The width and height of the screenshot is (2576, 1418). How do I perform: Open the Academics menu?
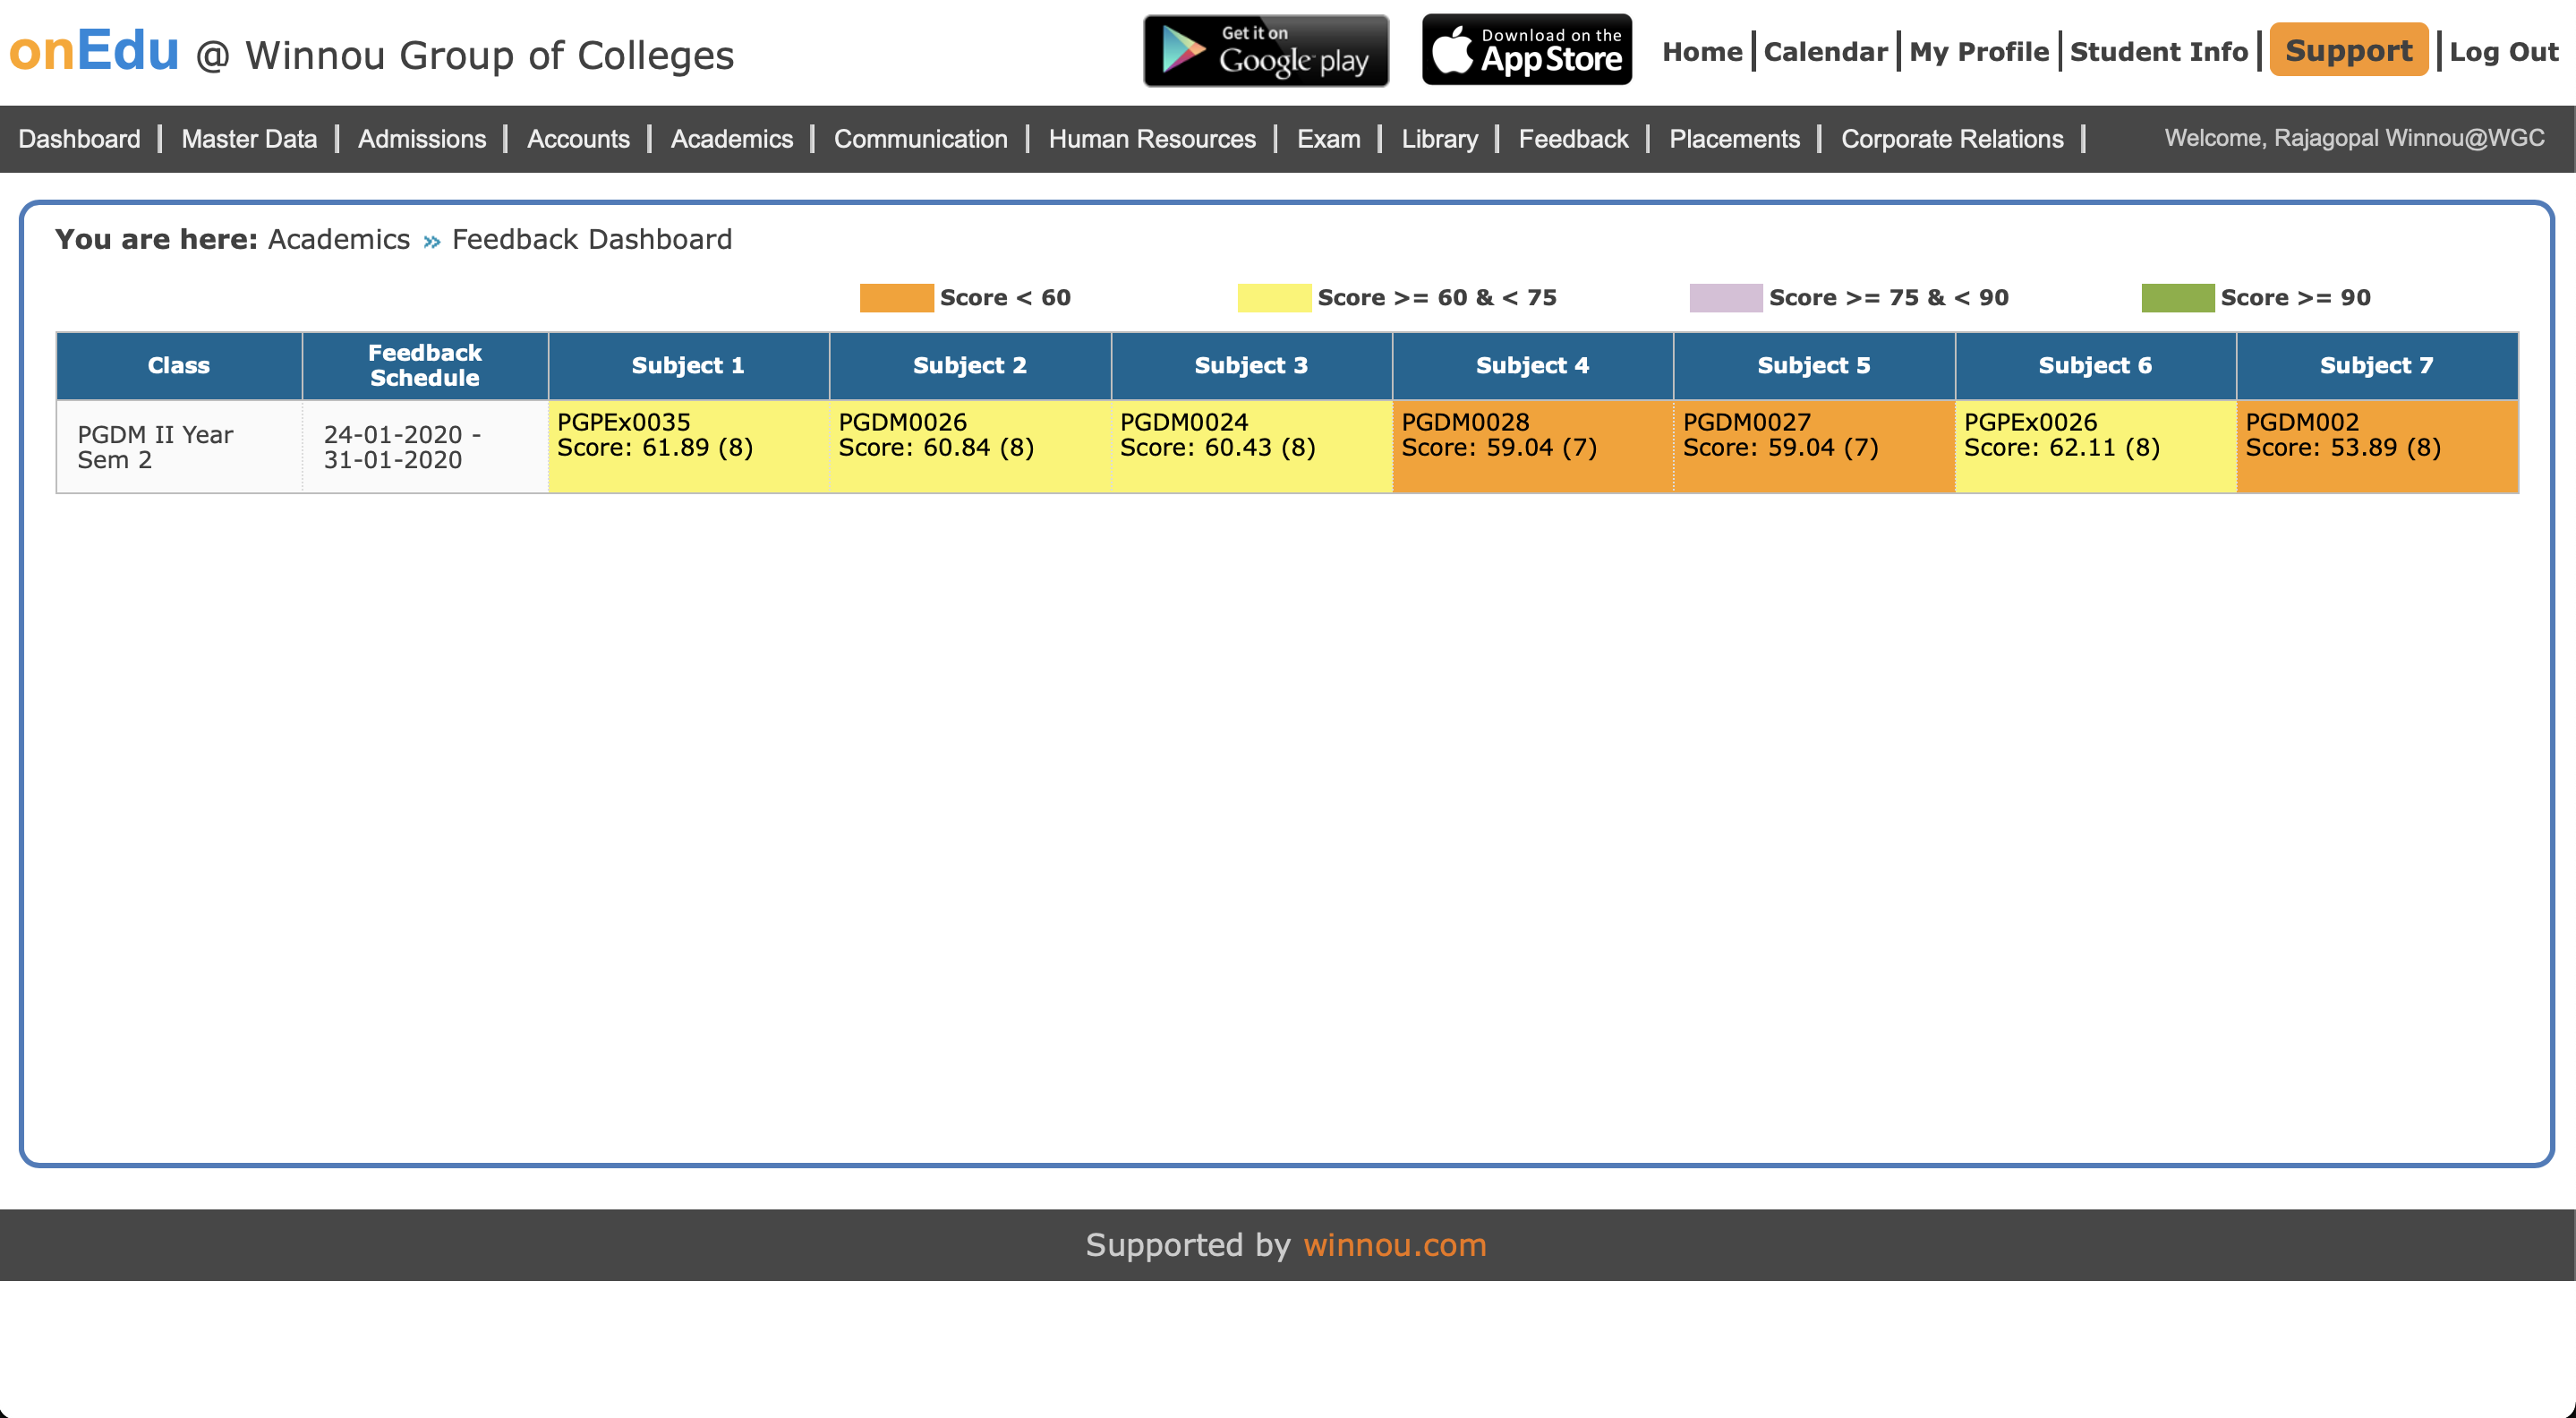731,139
